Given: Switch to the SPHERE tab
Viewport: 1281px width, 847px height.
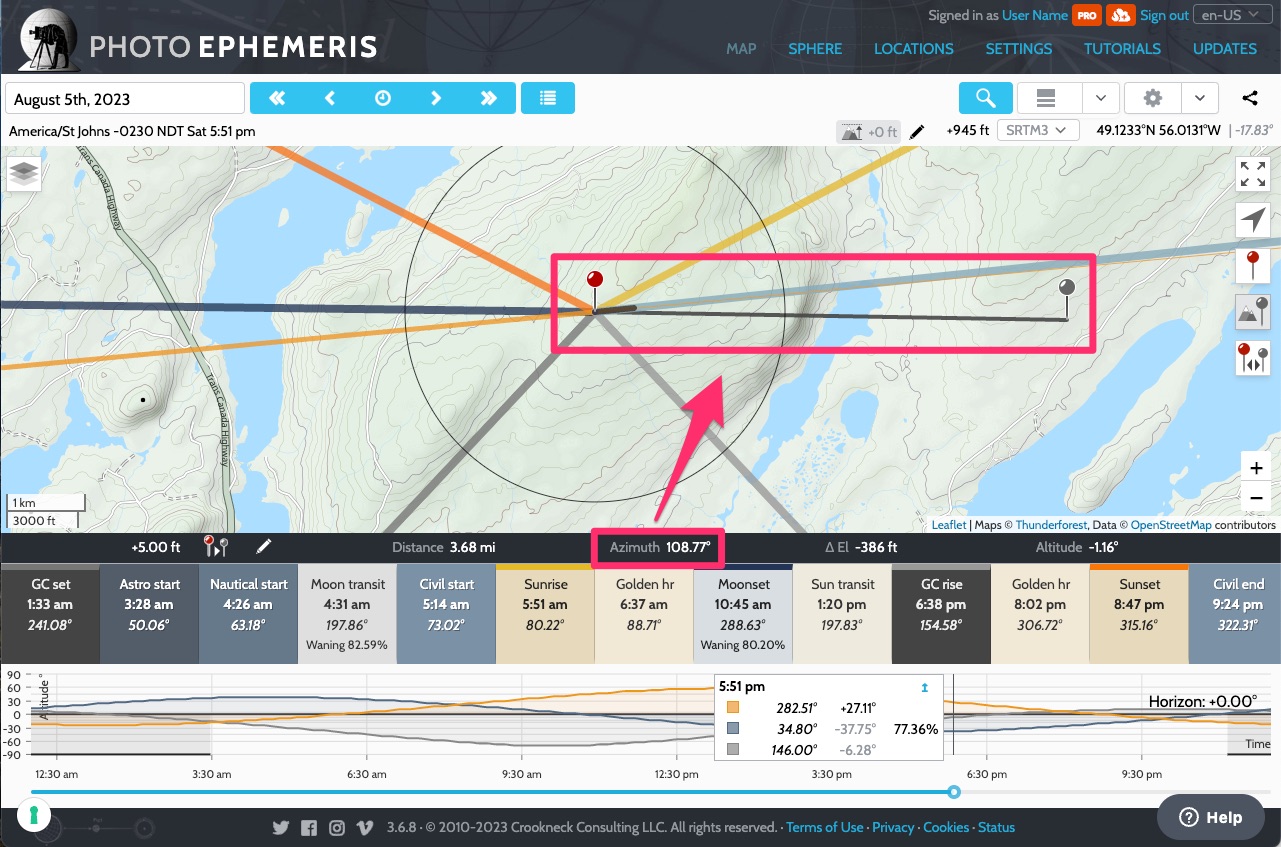Looking at the screenshot, I should (815, 48).
